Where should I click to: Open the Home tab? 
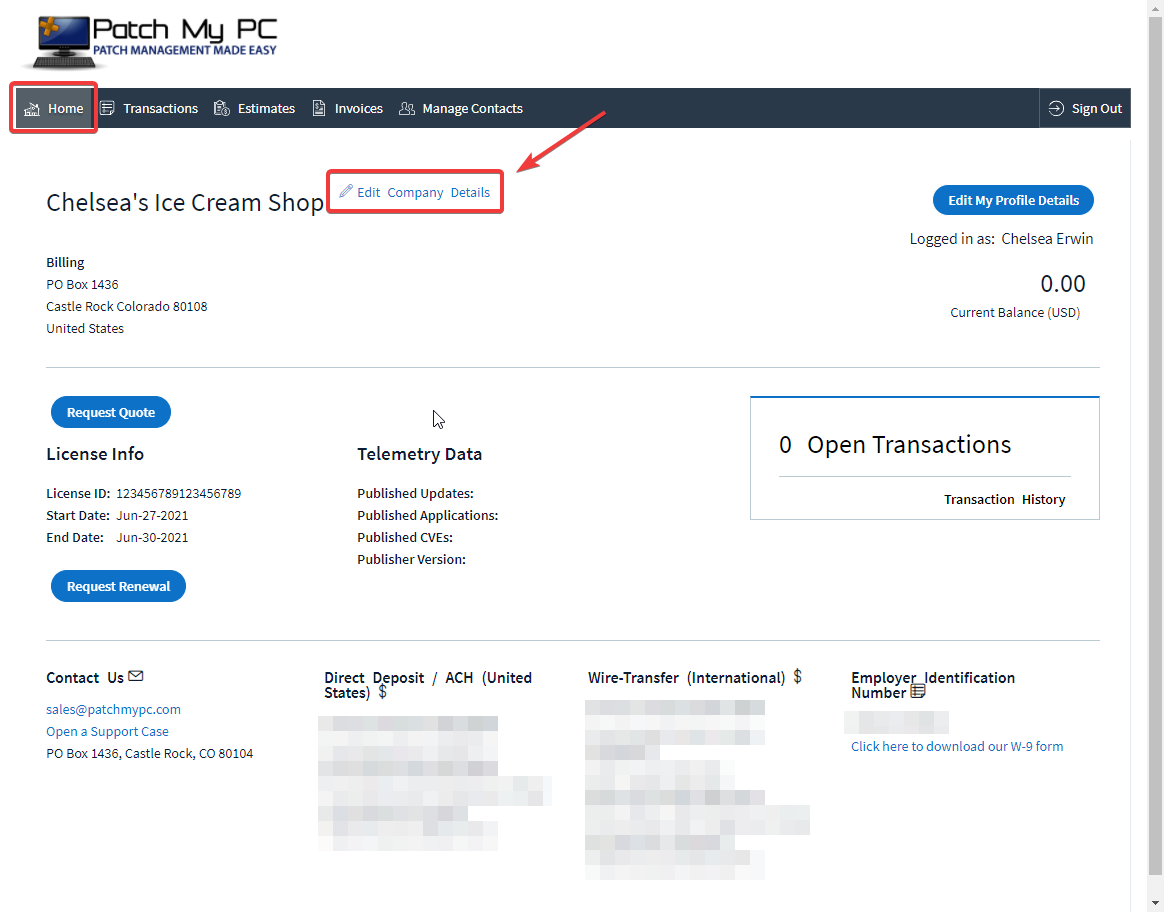[54, 108]
